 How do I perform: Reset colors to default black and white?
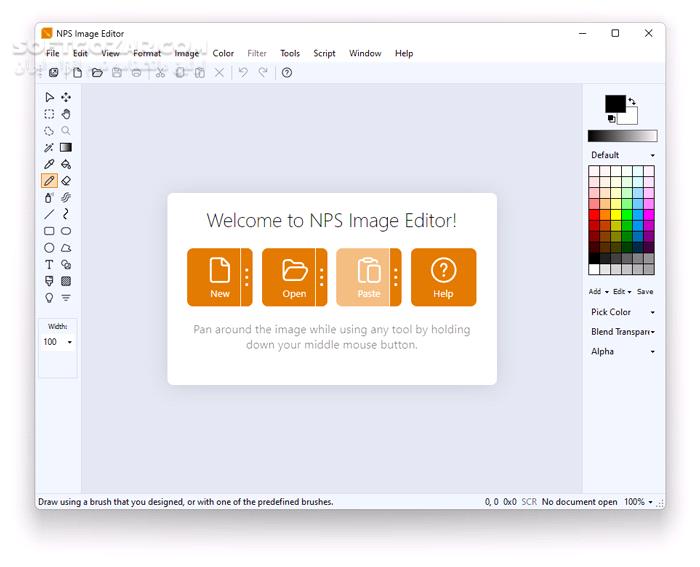click(611, 118)
